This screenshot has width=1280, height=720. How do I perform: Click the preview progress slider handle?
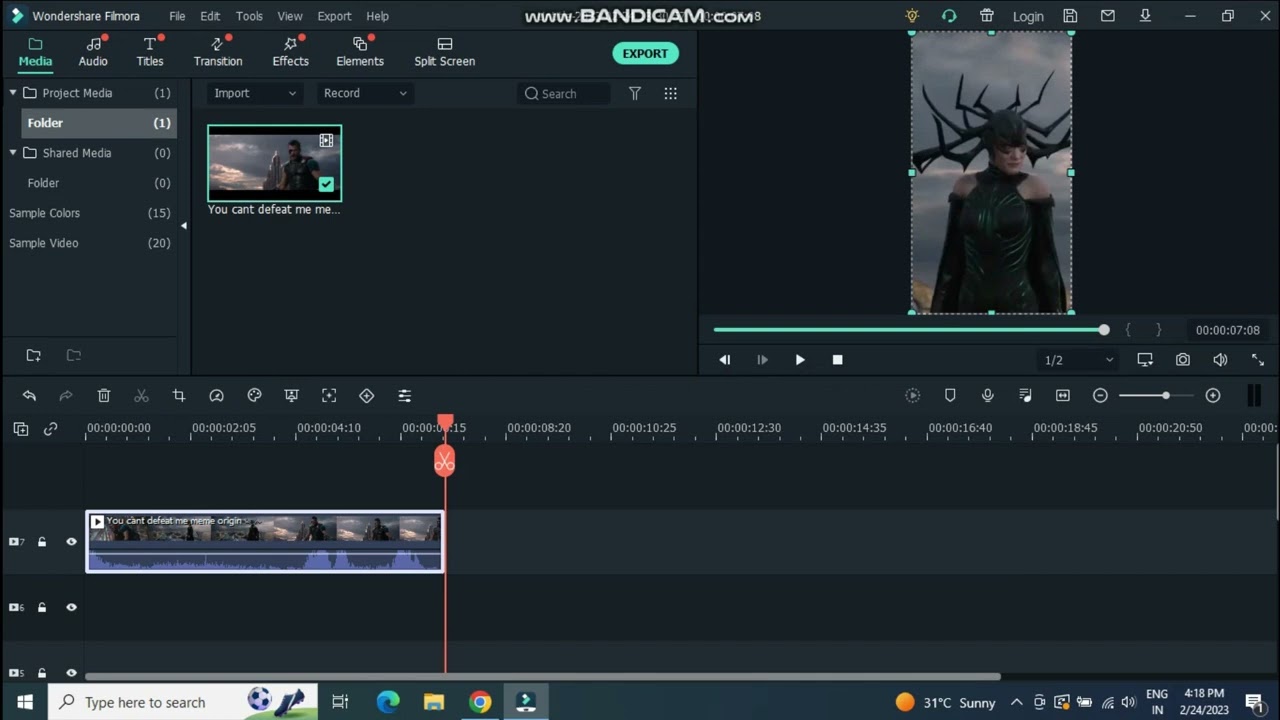coord(1104,330)
